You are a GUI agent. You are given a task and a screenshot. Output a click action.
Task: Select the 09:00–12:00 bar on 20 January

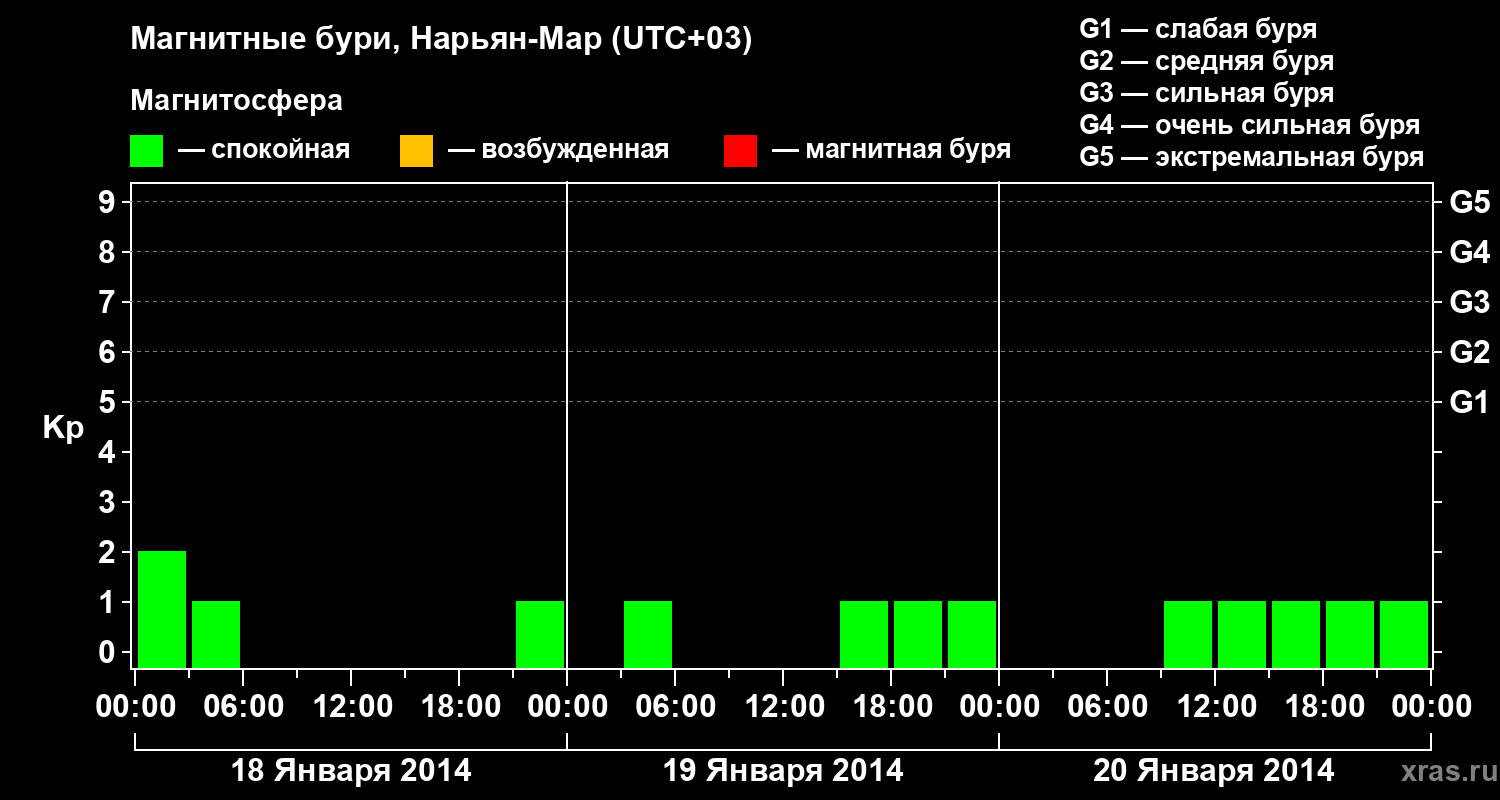1188,634
